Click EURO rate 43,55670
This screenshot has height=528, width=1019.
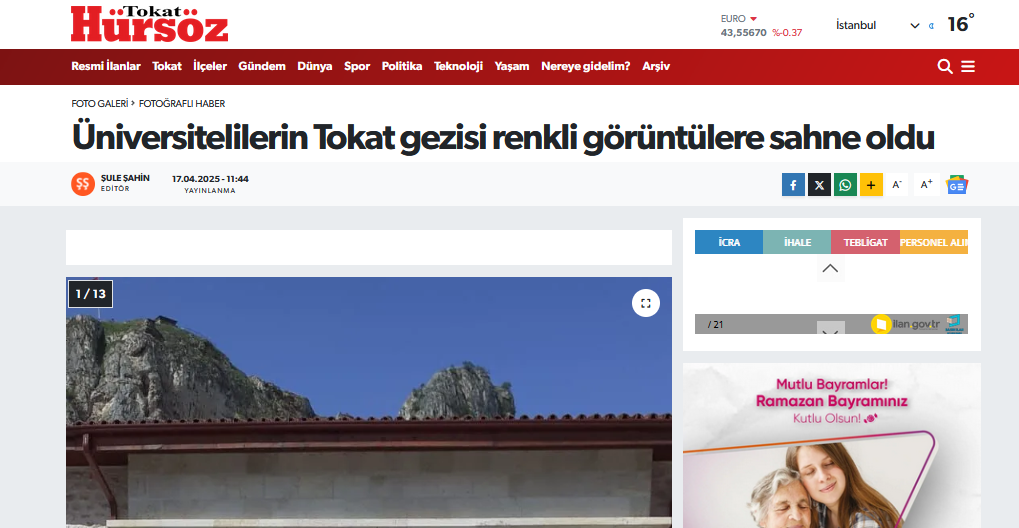tap(743, 33)
